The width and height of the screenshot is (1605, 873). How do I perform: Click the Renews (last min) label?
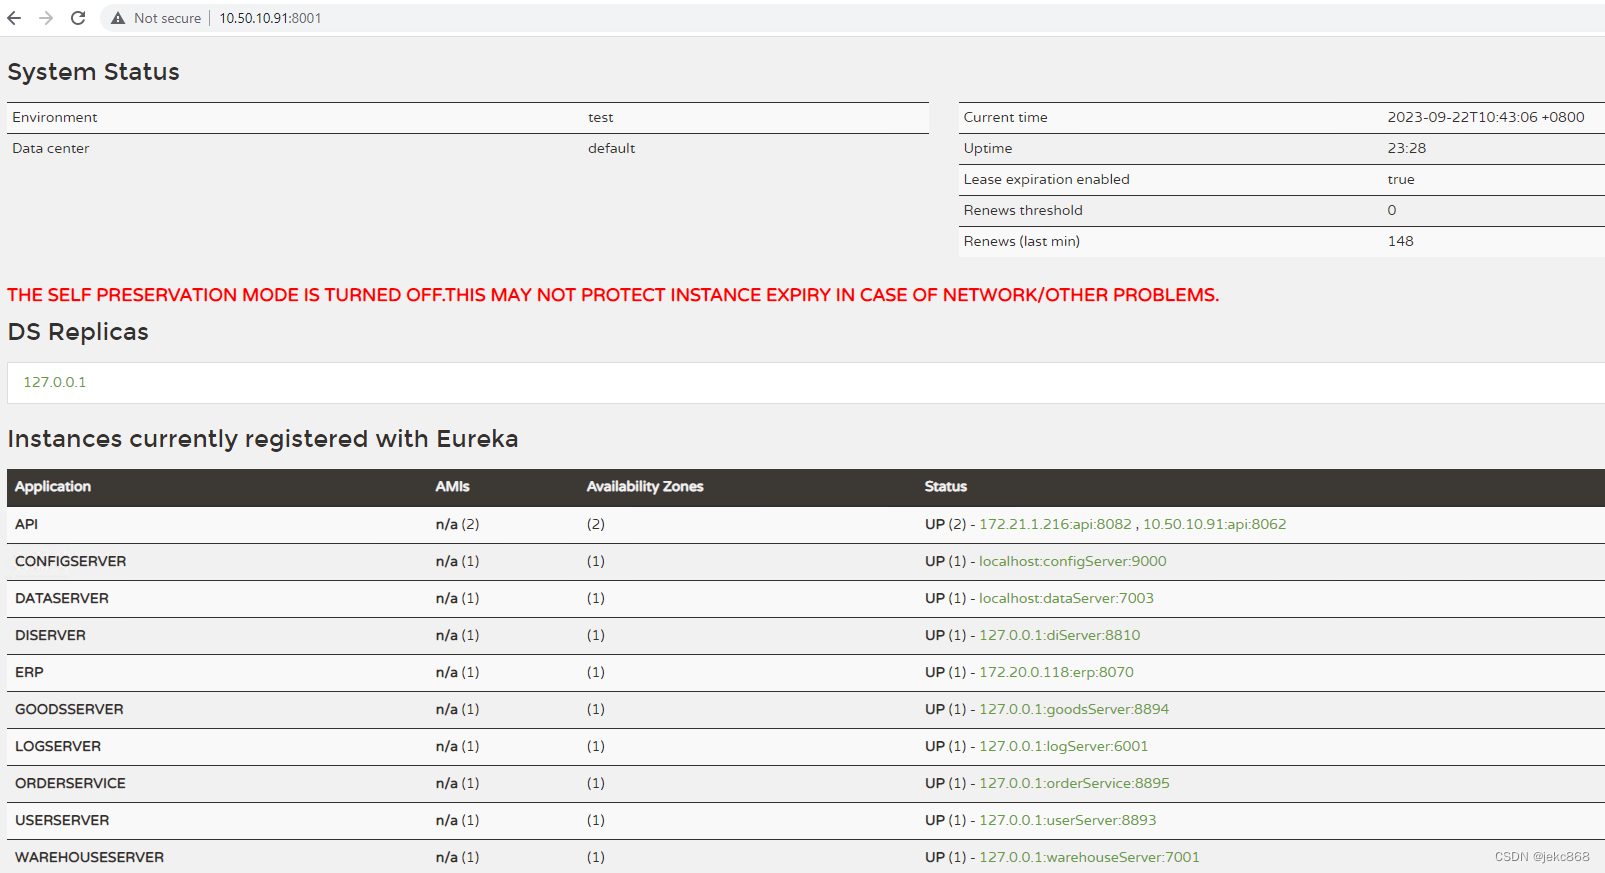[1022, 241]
